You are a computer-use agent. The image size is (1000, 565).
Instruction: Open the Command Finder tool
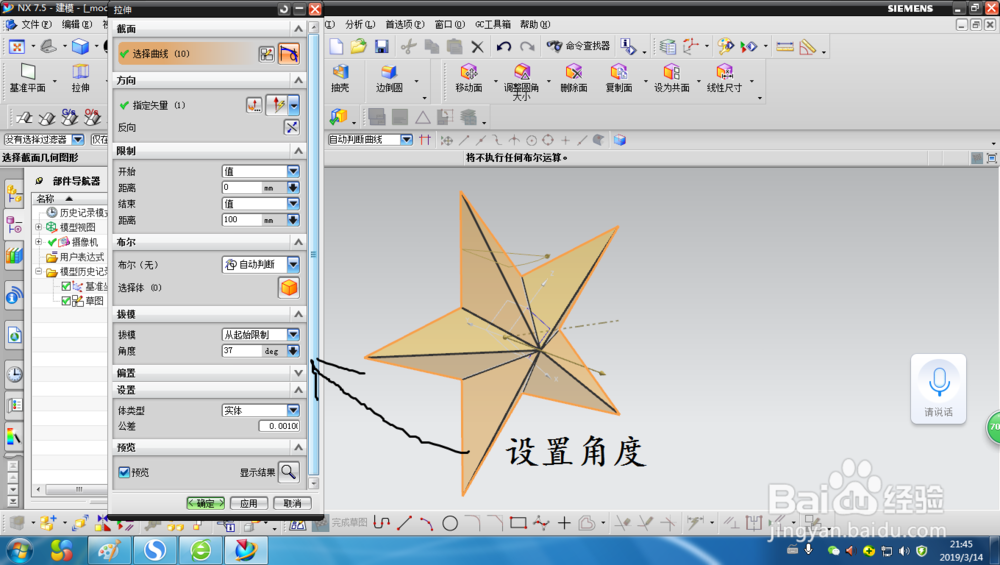point(578,46)
